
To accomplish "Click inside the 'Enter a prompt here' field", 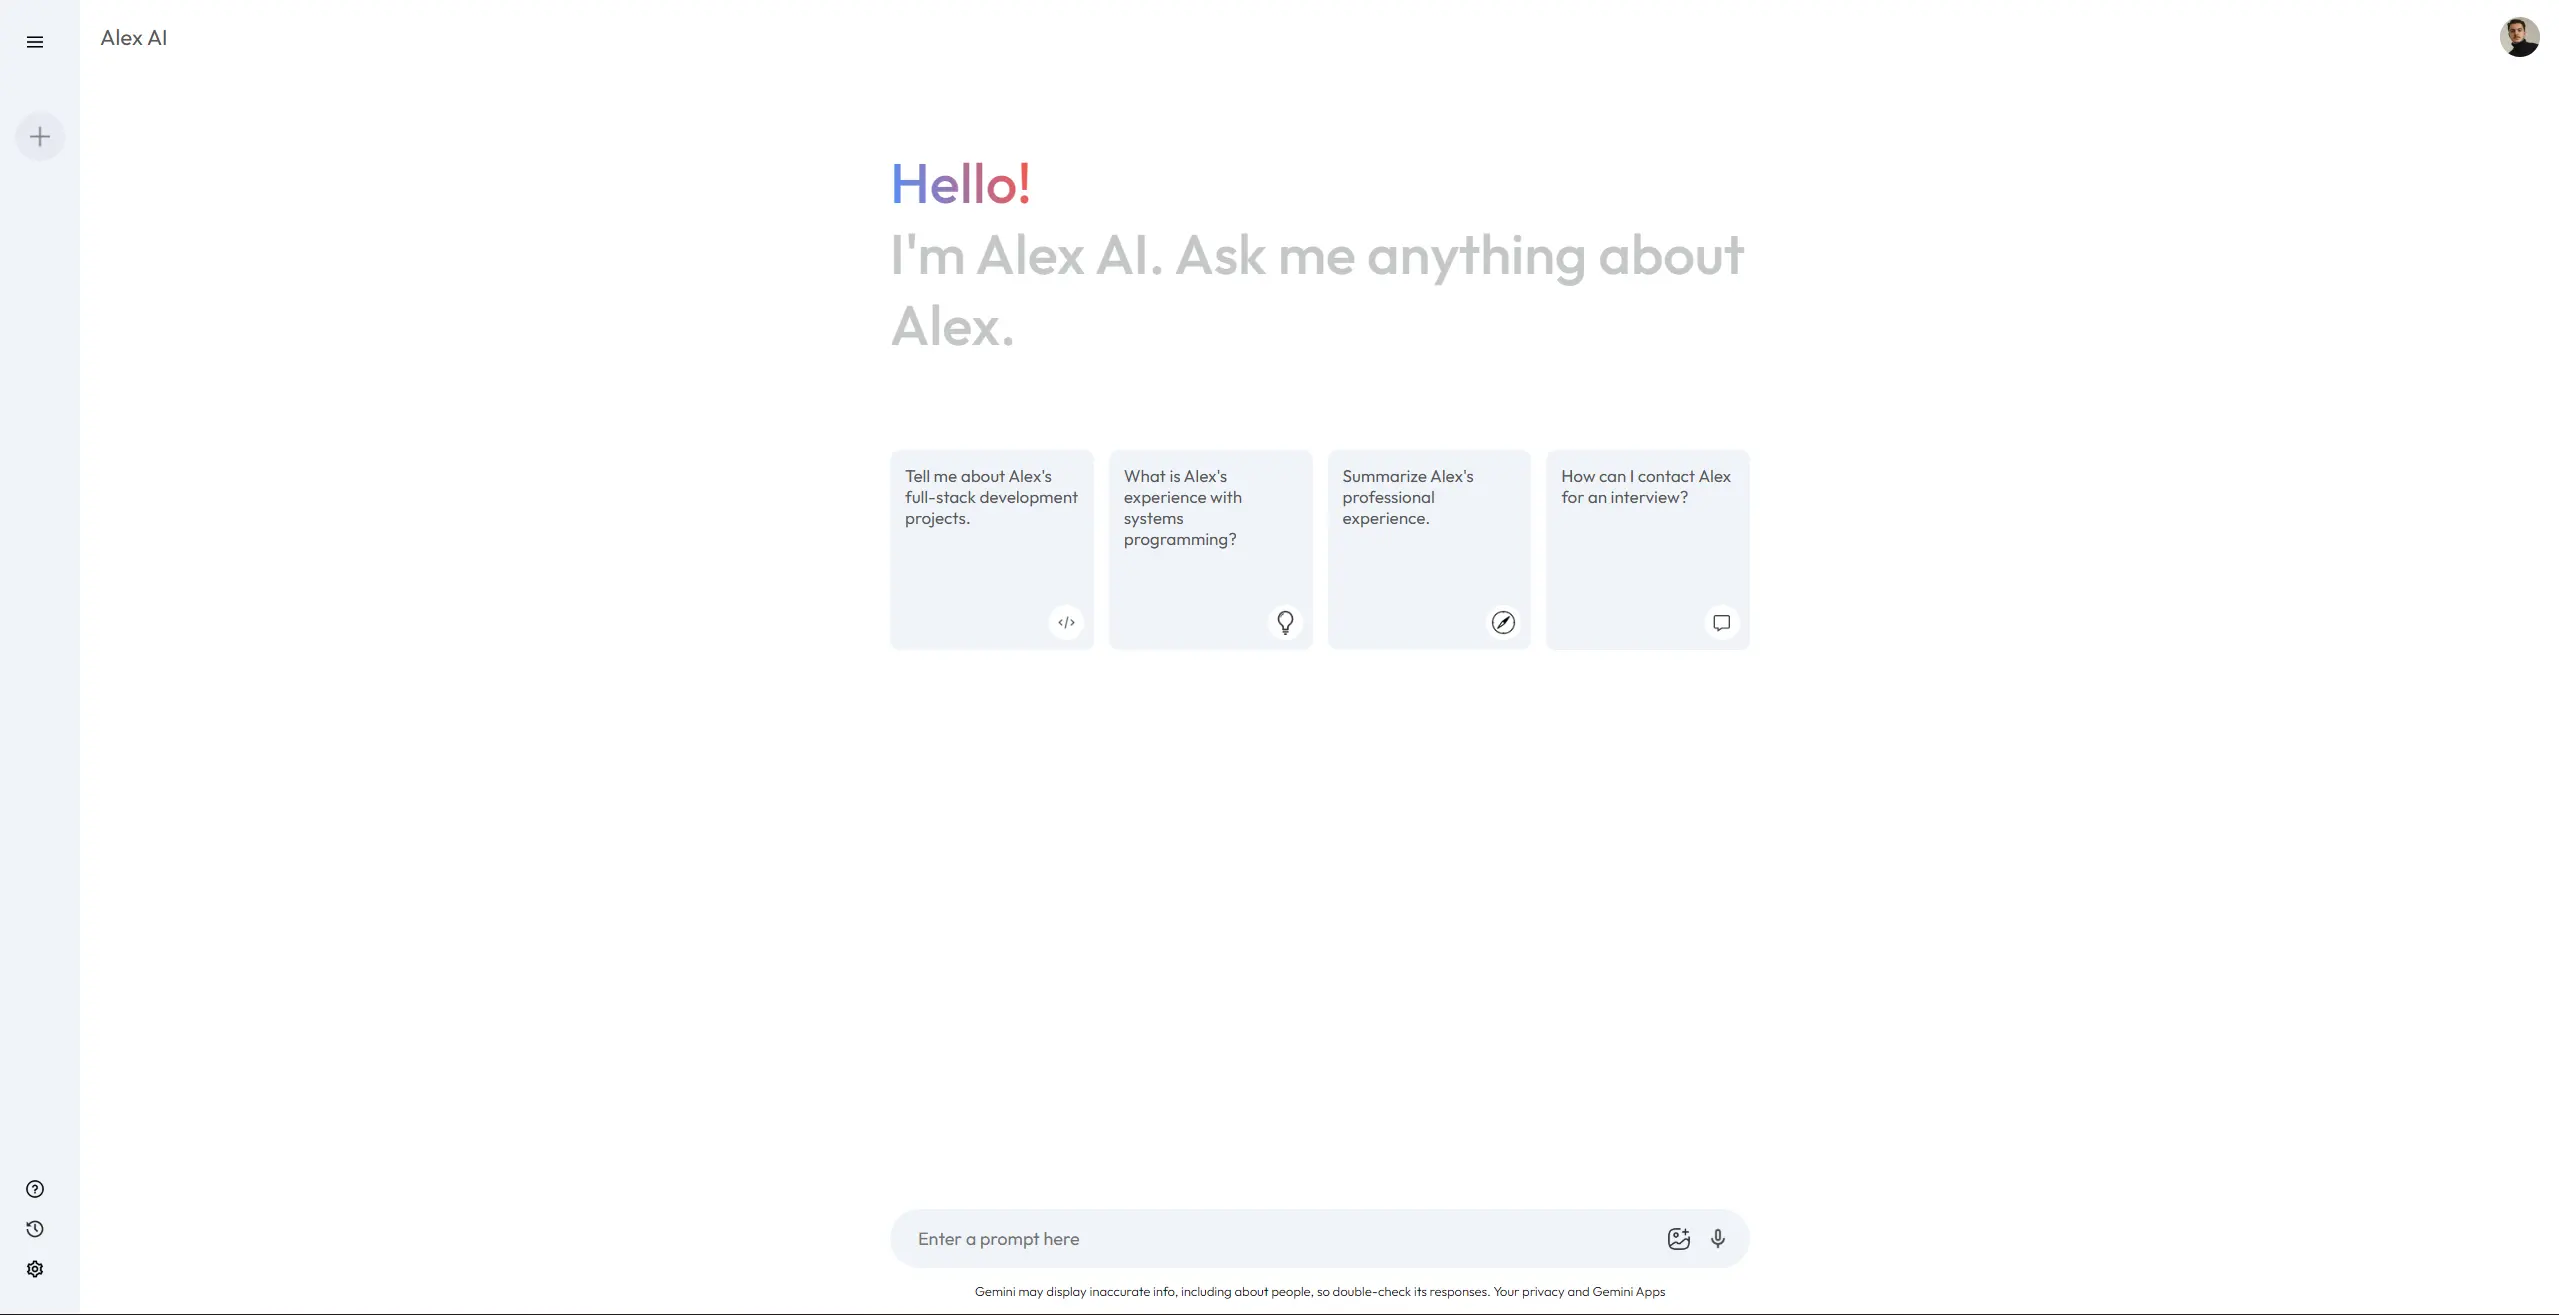I will (x=1200, y=1238).
